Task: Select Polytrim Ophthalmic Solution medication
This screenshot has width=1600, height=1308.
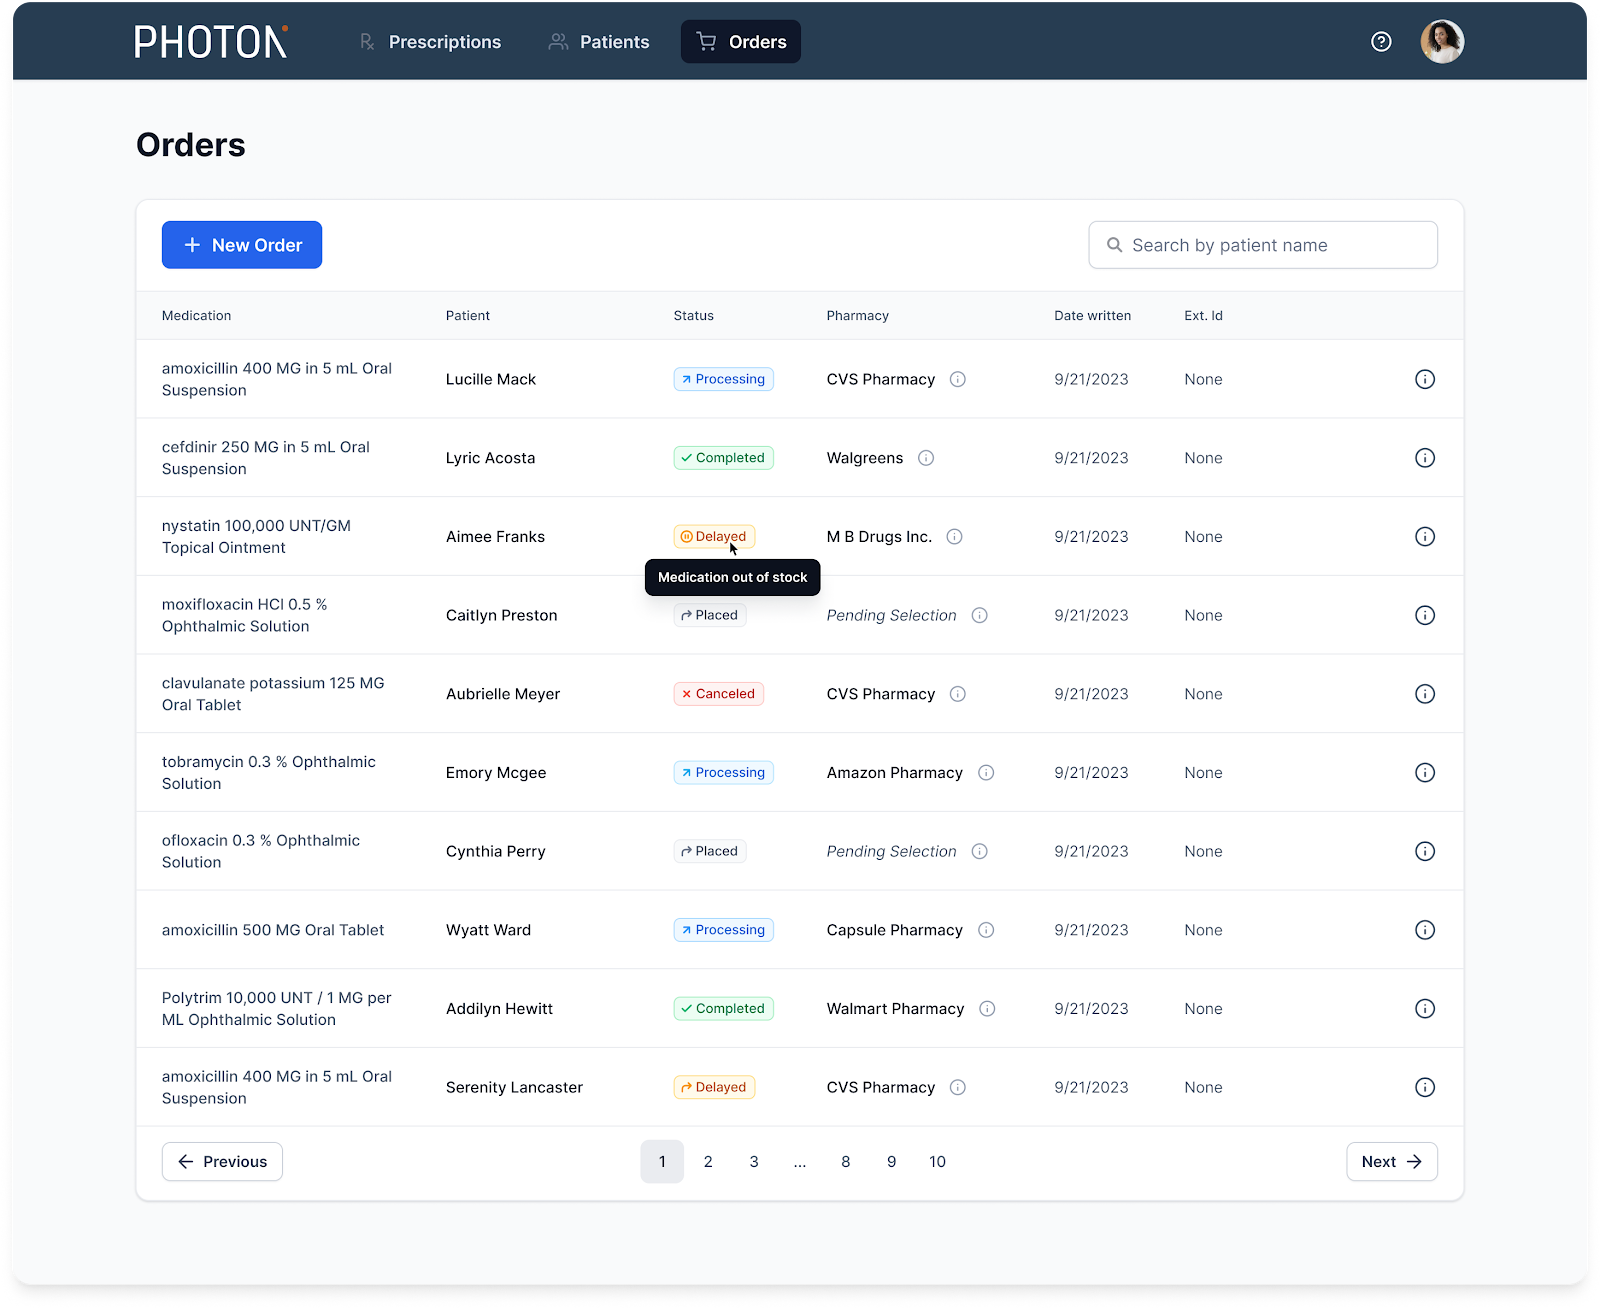Action: click(277, 1009)
